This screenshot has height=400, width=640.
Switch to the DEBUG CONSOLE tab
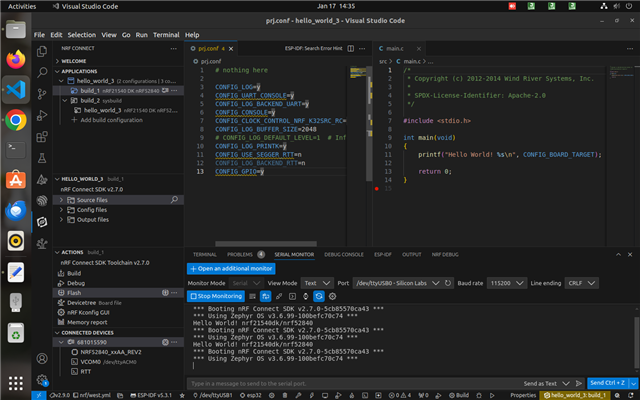click(x=344, y=254)
